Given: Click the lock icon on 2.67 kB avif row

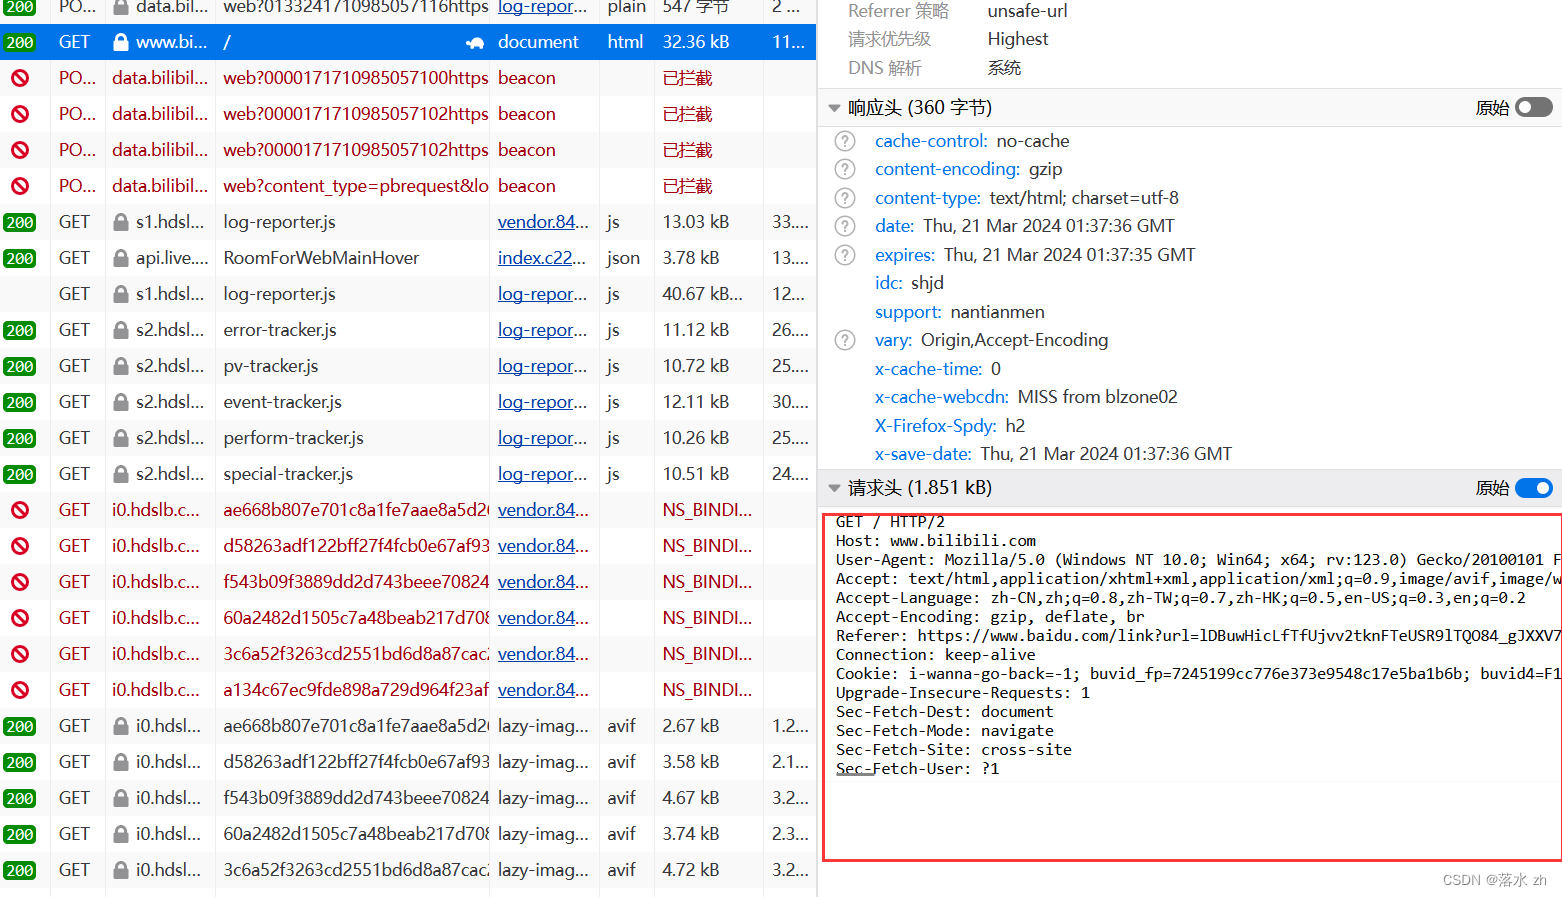Looking at the screenshot, I should pos(121,726).
